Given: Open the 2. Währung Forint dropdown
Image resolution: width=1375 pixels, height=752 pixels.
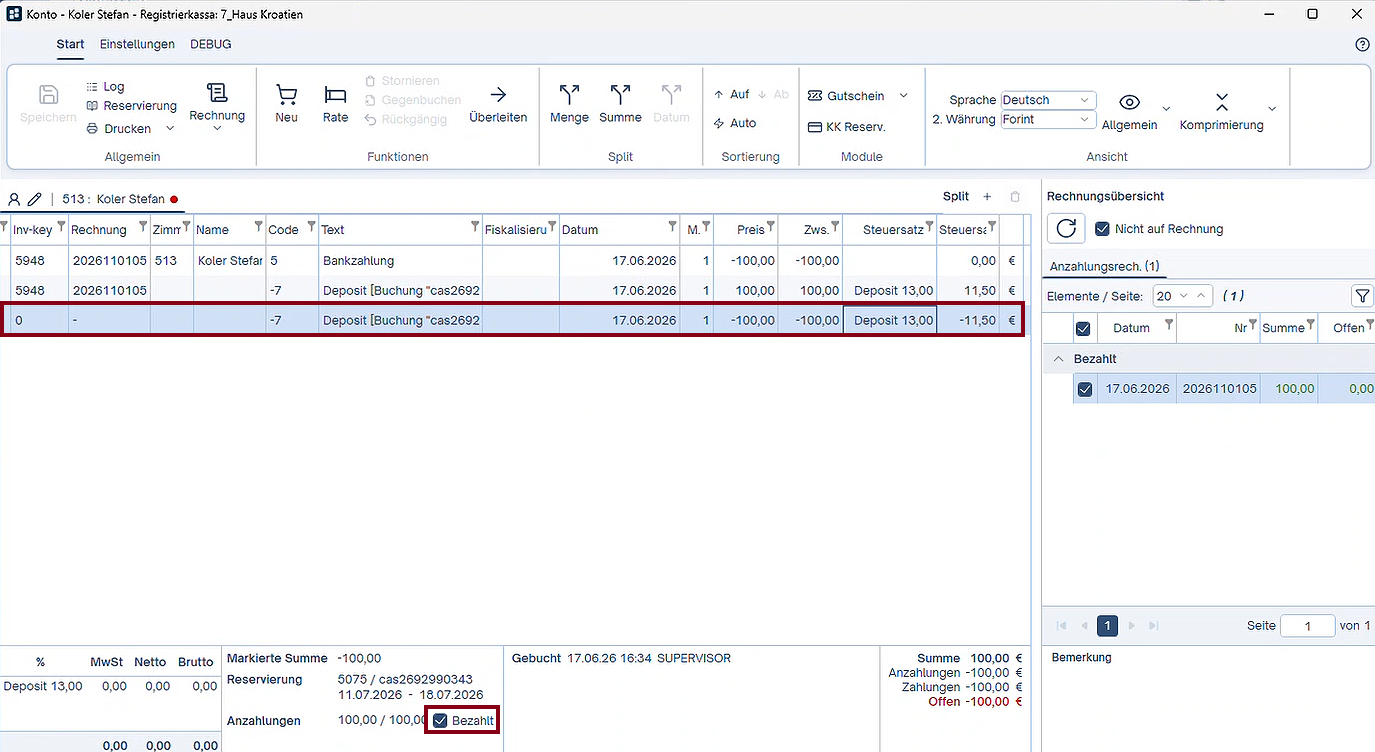Looking at the screenshot, I should click(1048, 119).
